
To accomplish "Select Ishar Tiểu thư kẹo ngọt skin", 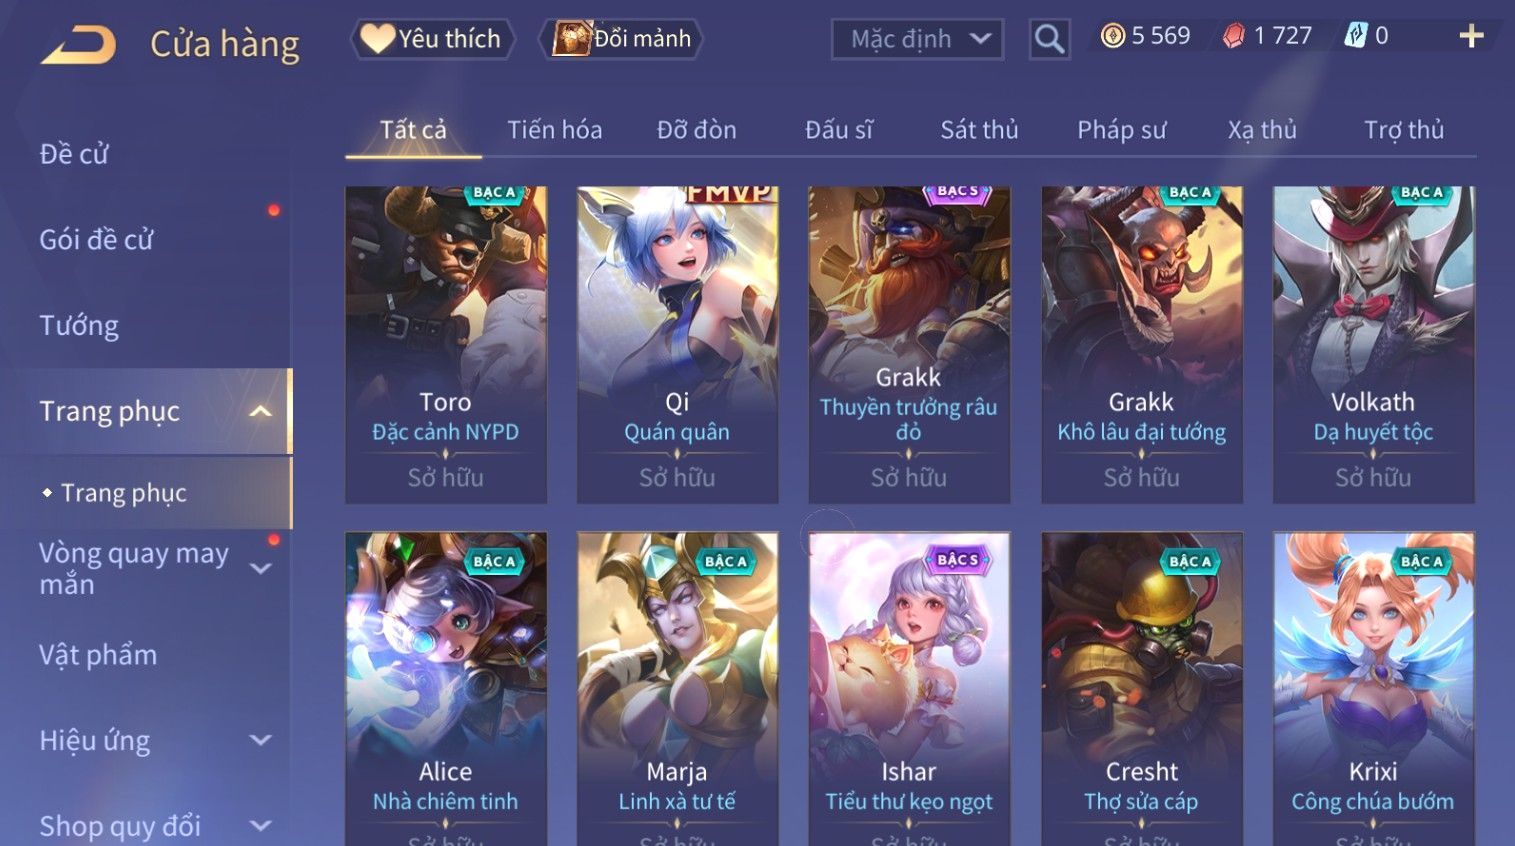I will tap(909, 689).
